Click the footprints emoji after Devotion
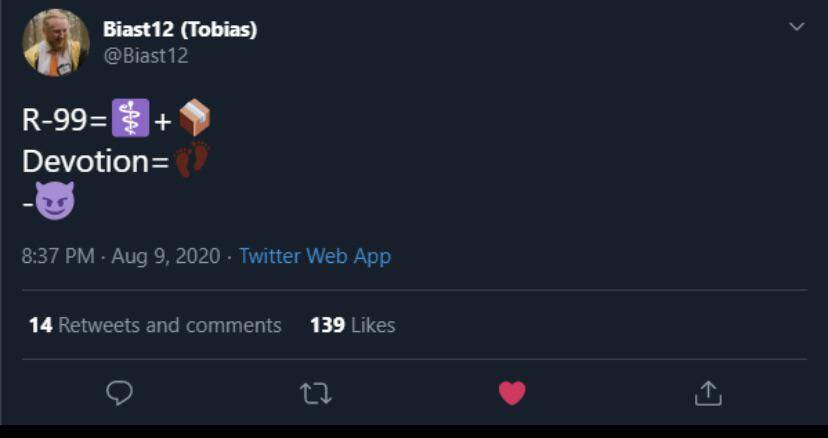 coord(191,160)
